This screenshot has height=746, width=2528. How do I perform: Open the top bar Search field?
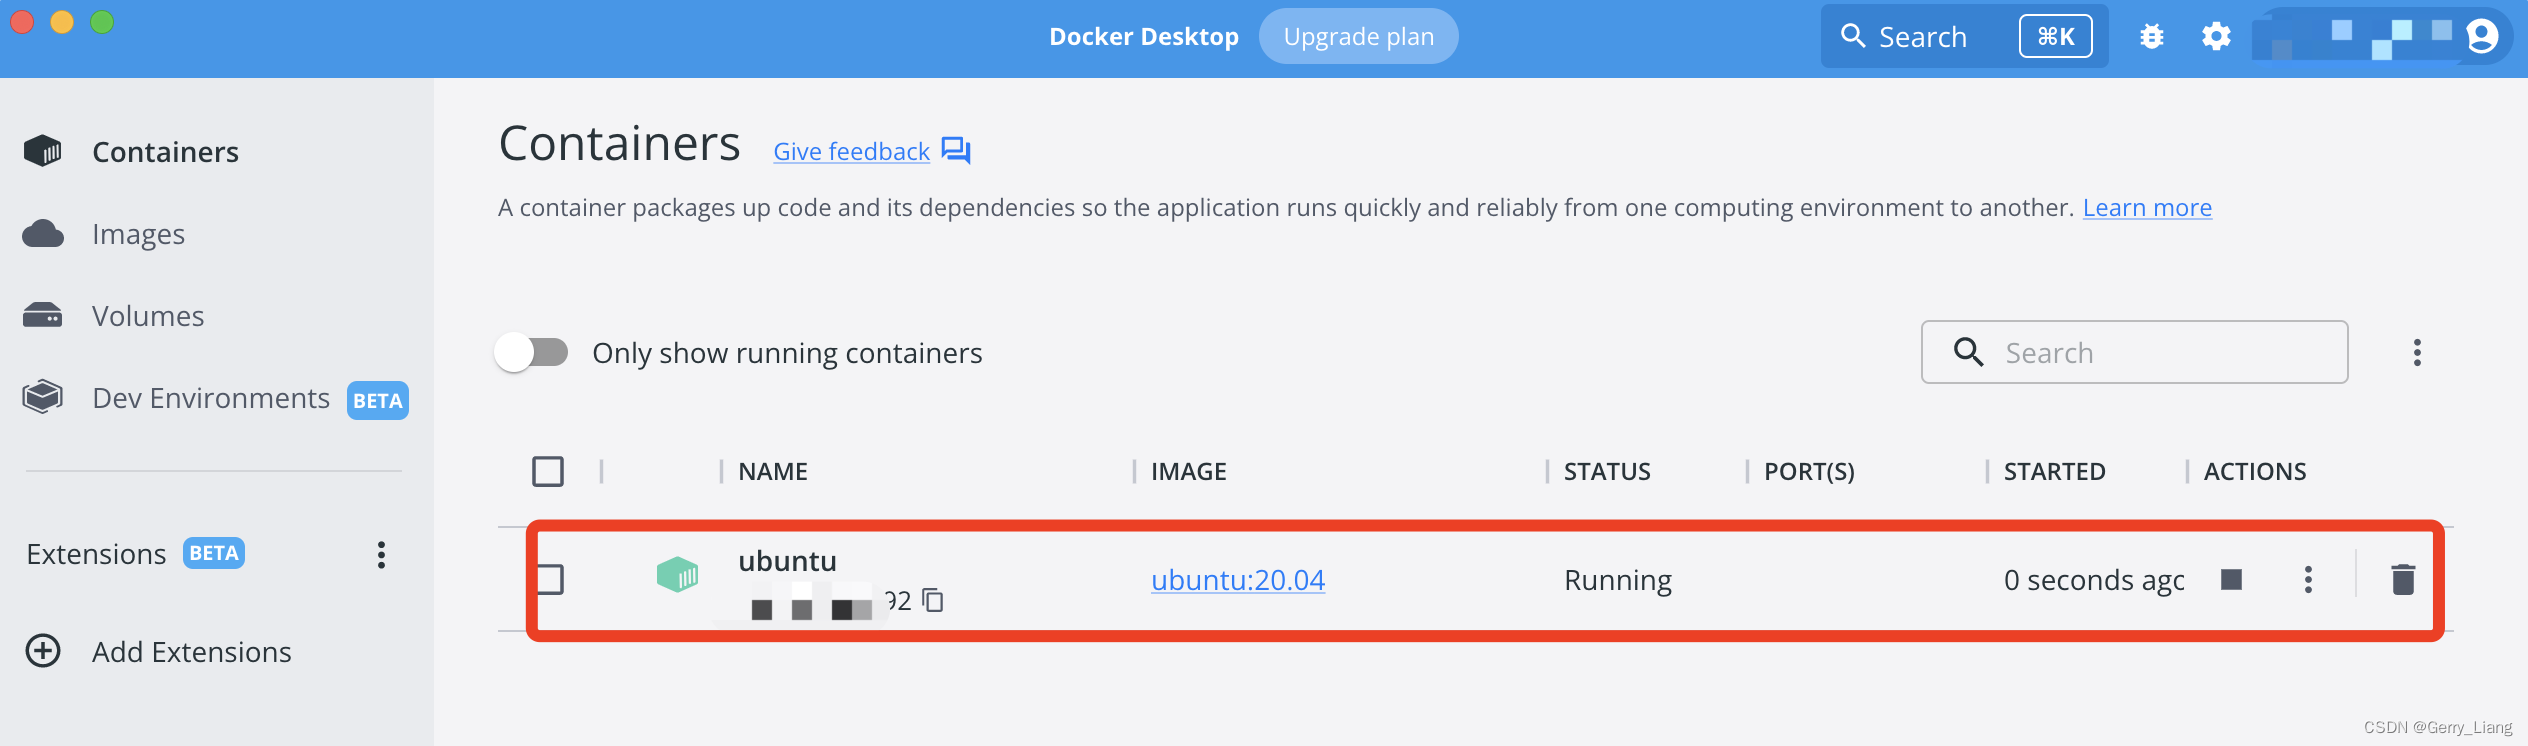(x=1964, y=37)
